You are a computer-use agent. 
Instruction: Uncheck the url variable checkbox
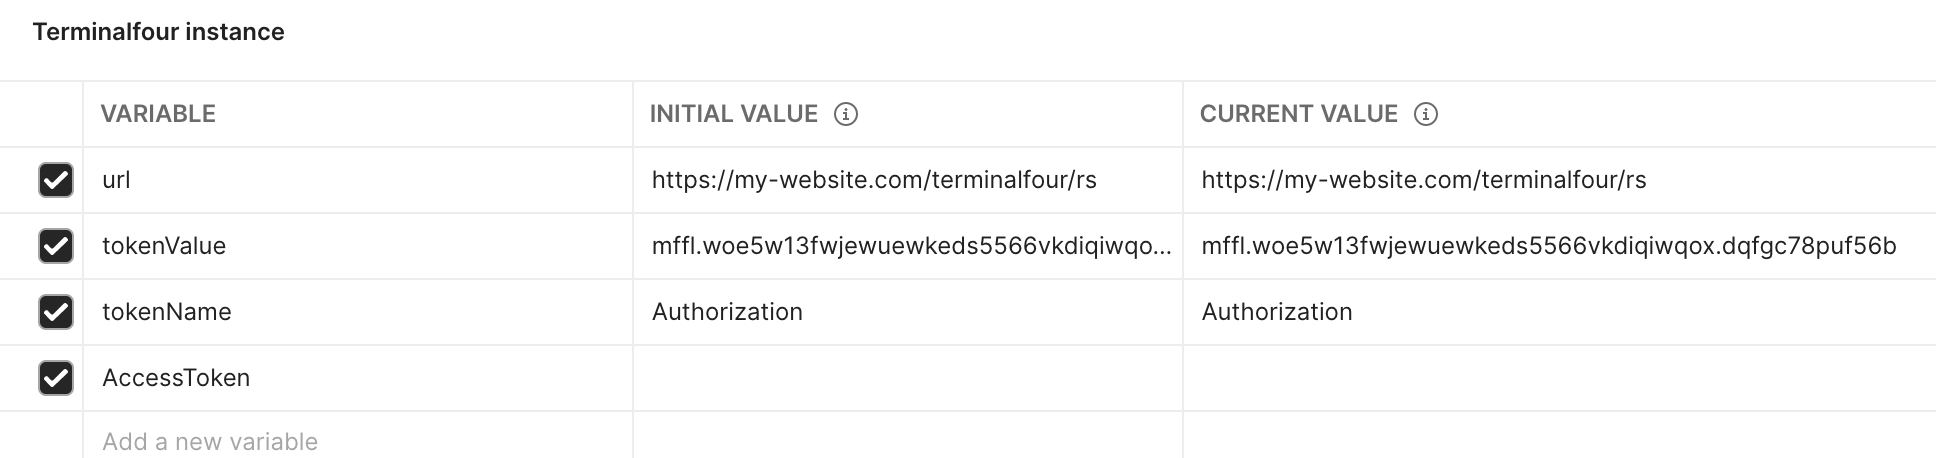coord(56,180)
